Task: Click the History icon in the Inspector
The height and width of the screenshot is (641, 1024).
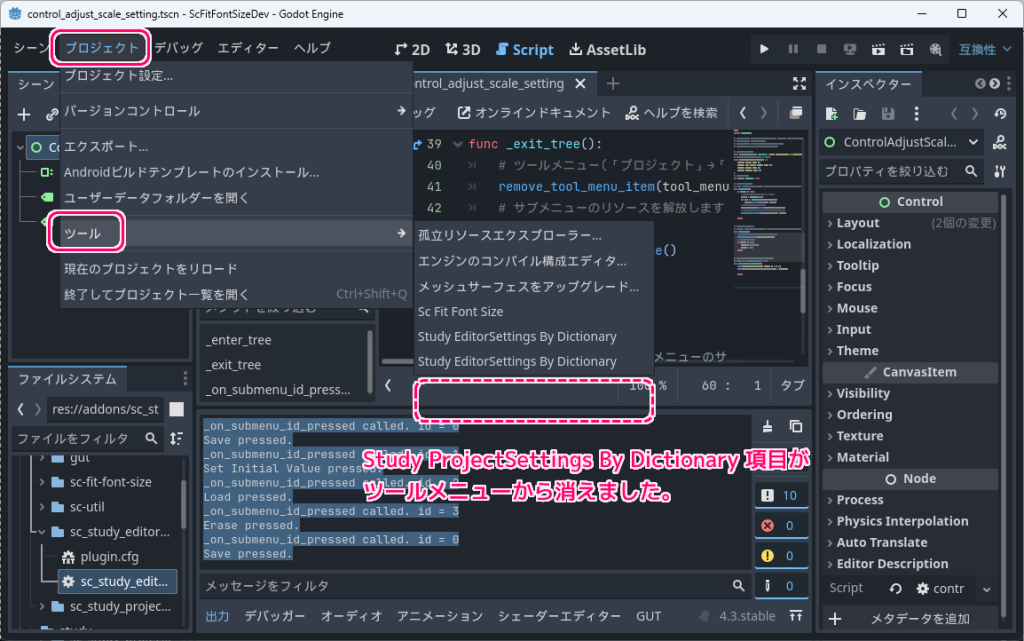Action: (999, 113)
